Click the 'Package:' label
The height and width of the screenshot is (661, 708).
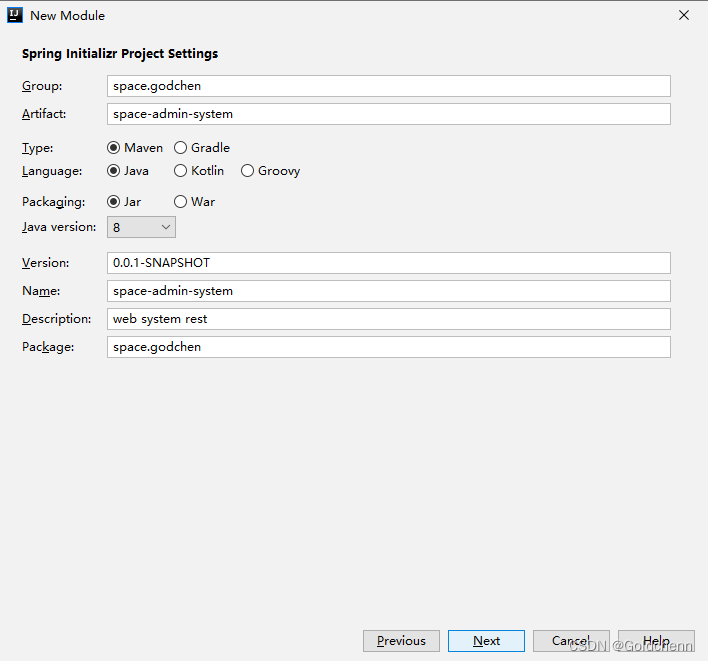coord(48,347)
